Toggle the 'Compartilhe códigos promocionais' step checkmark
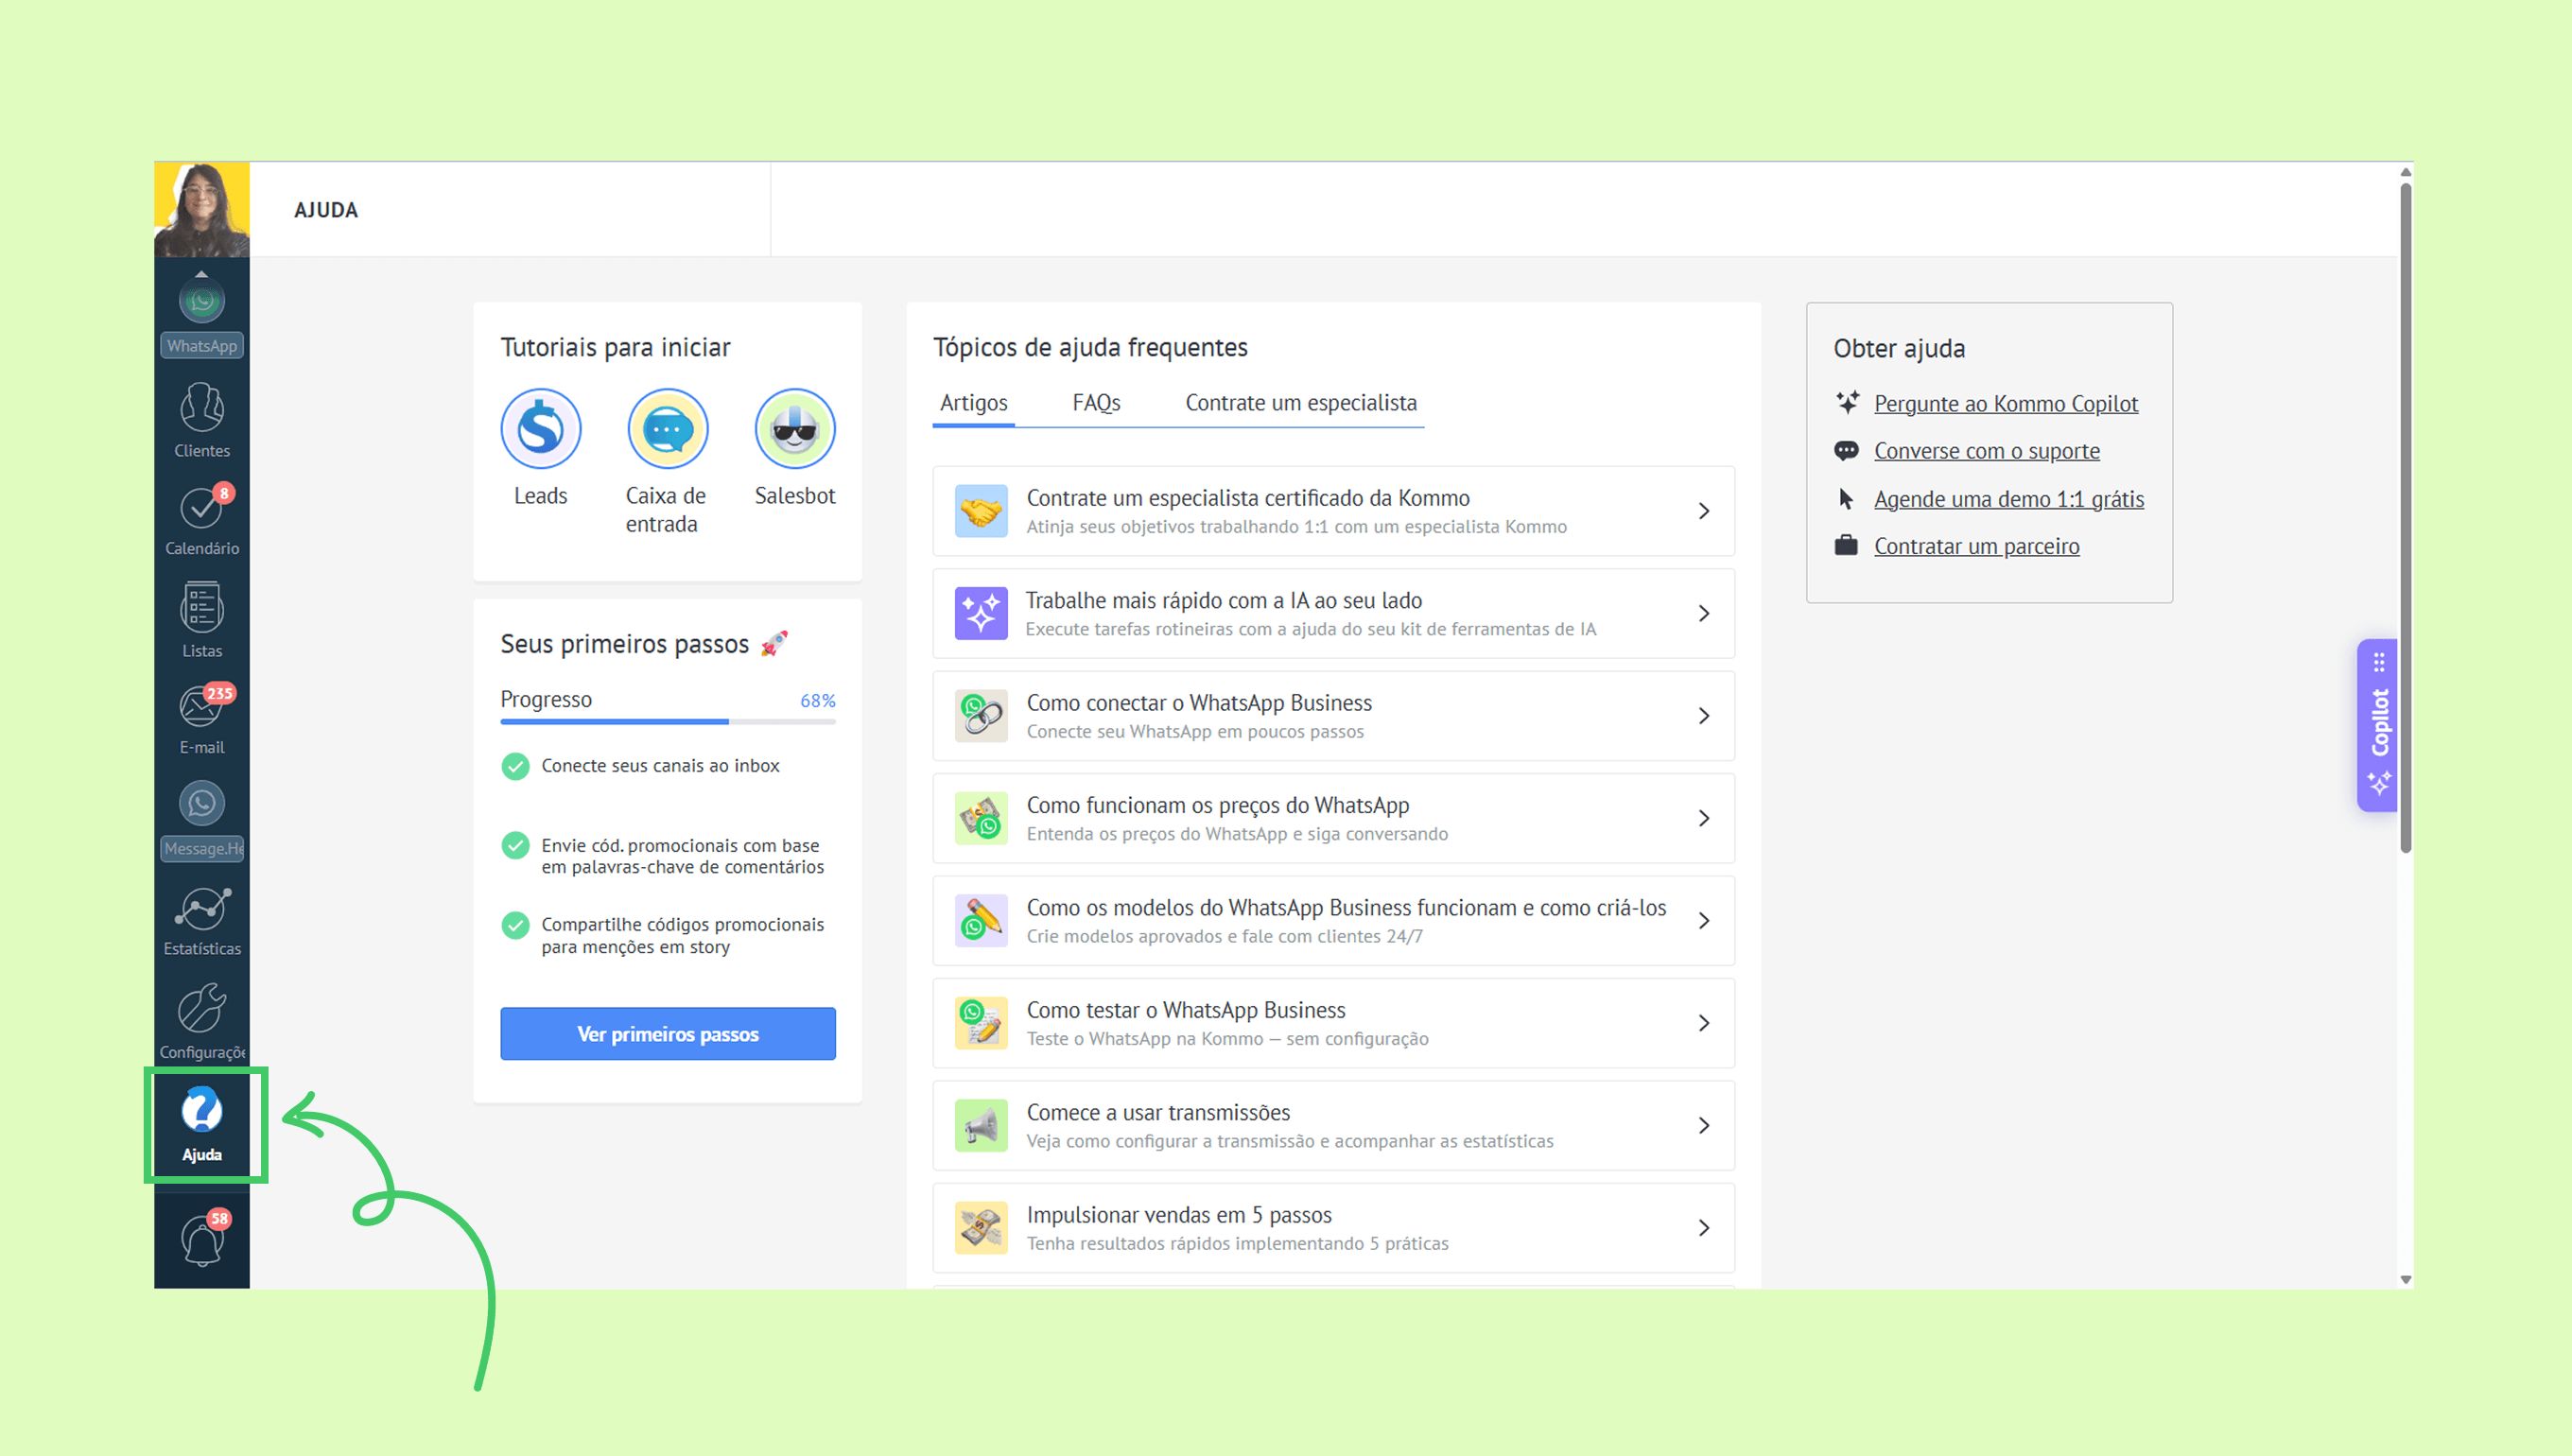2572x1456 pixels. [x=515, y=925]
